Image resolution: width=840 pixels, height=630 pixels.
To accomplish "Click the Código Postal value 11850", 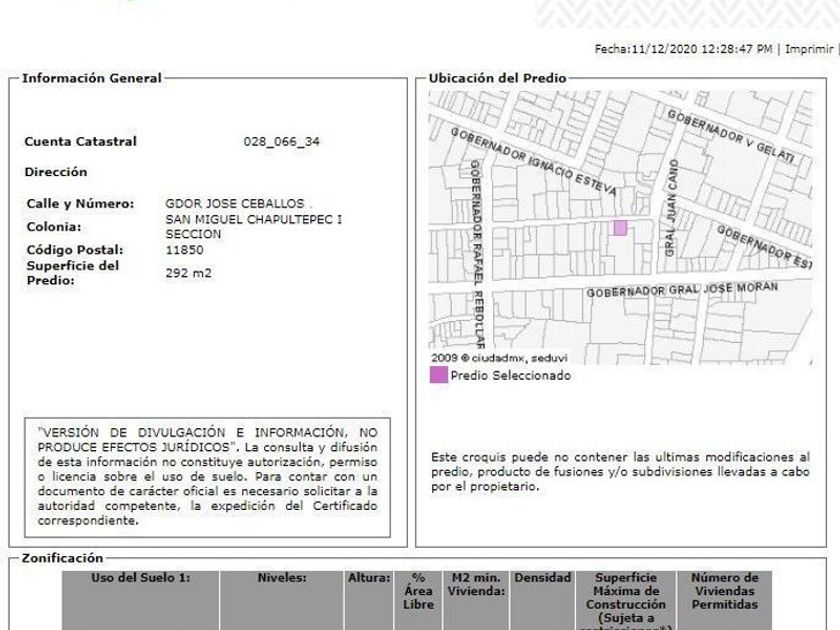I will 184,250.
